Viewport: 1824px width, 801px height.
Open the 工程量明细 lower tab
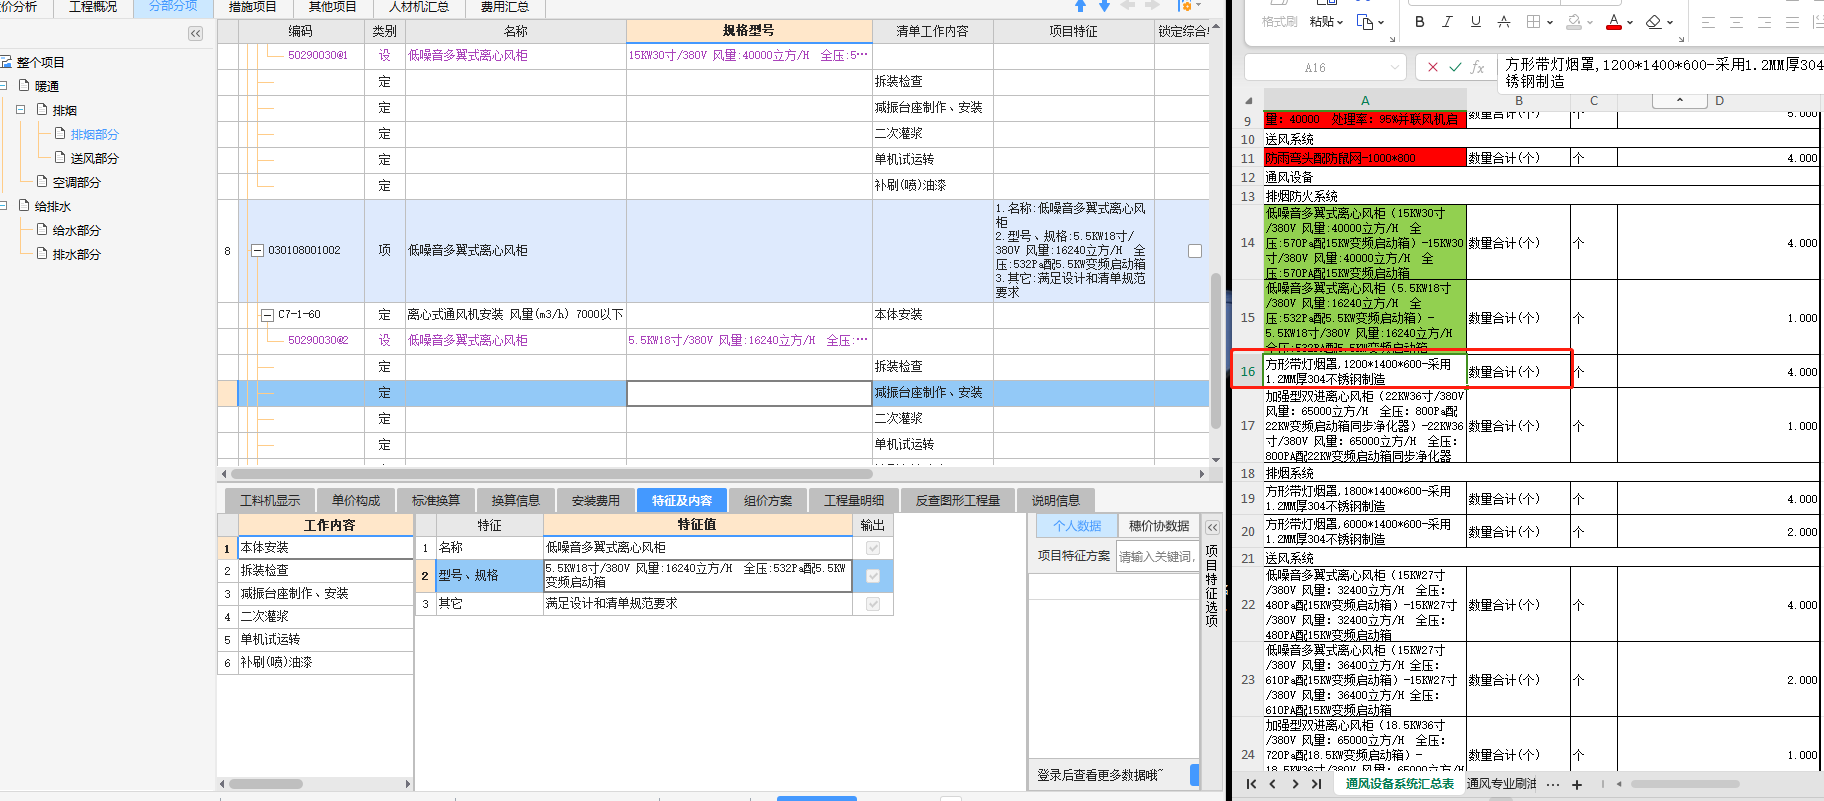(x=854, y=500)
